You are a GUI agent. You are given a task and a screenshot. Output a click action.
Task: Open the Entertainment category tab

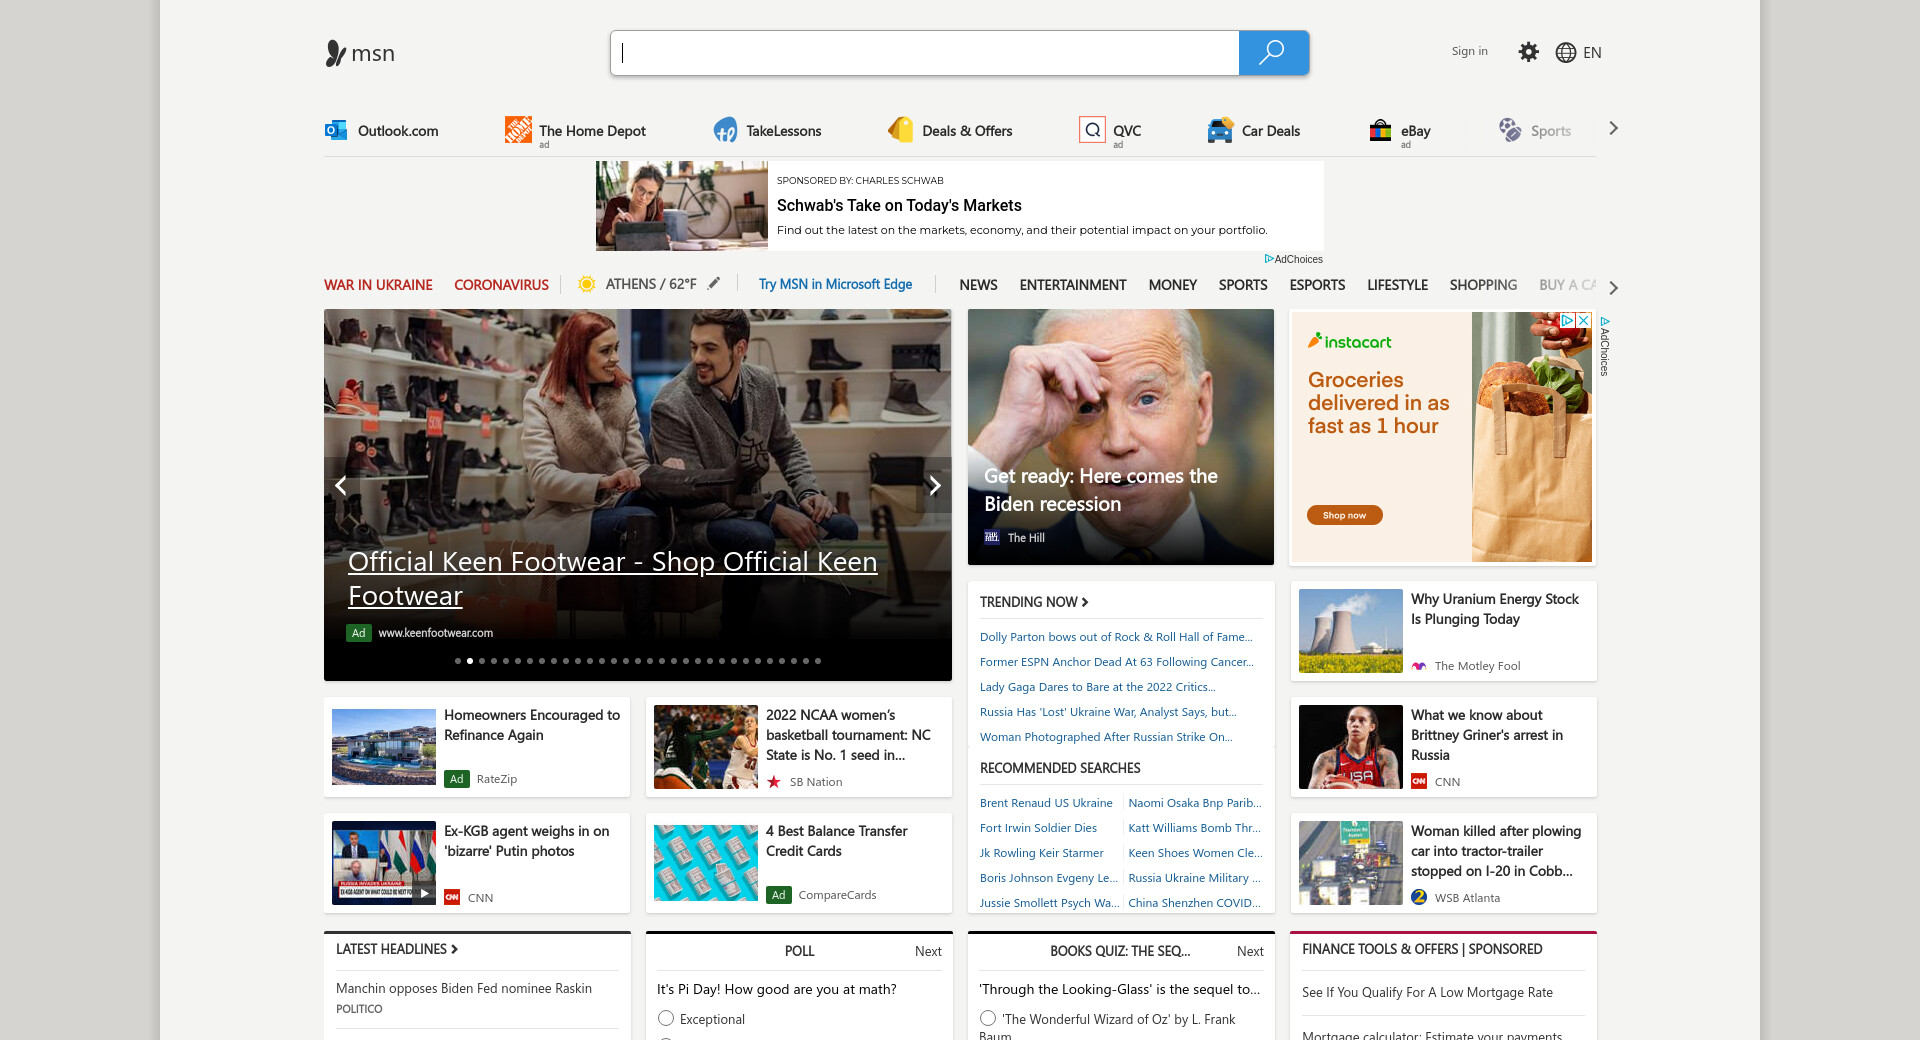[x=1072, y=285]
